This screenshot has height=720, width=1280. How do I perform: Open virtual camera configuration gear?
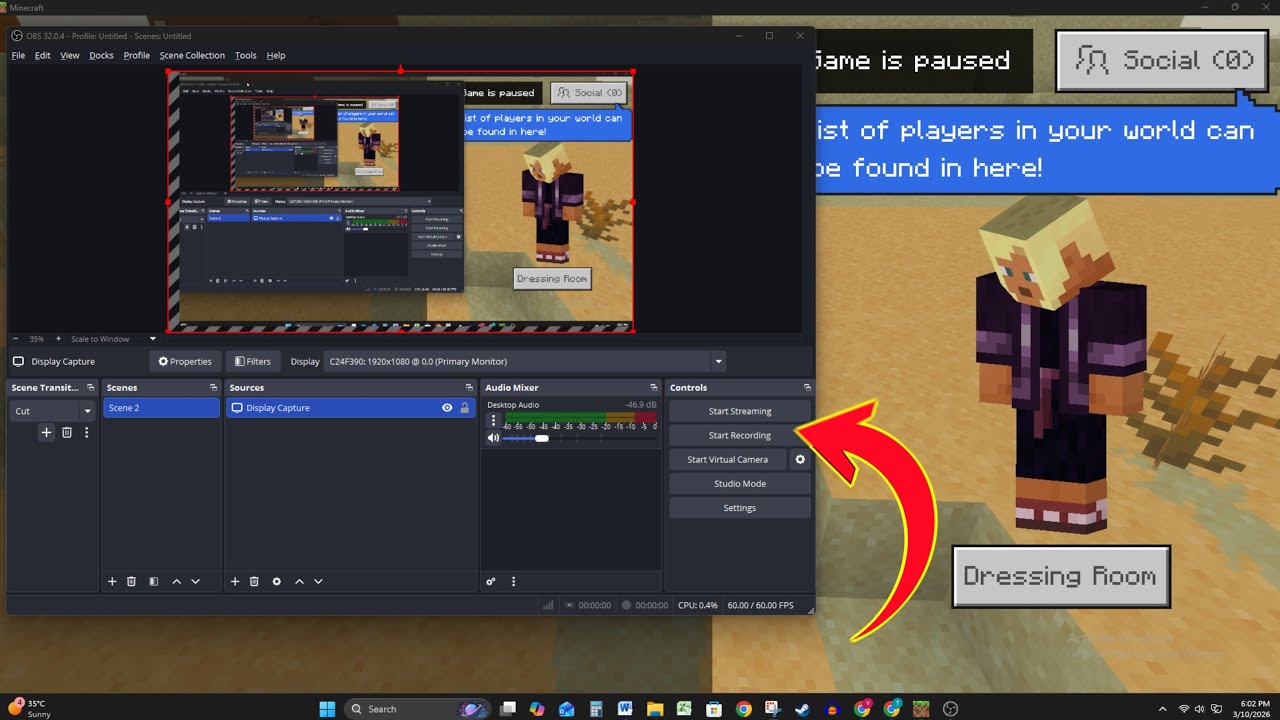pos(800,460)
